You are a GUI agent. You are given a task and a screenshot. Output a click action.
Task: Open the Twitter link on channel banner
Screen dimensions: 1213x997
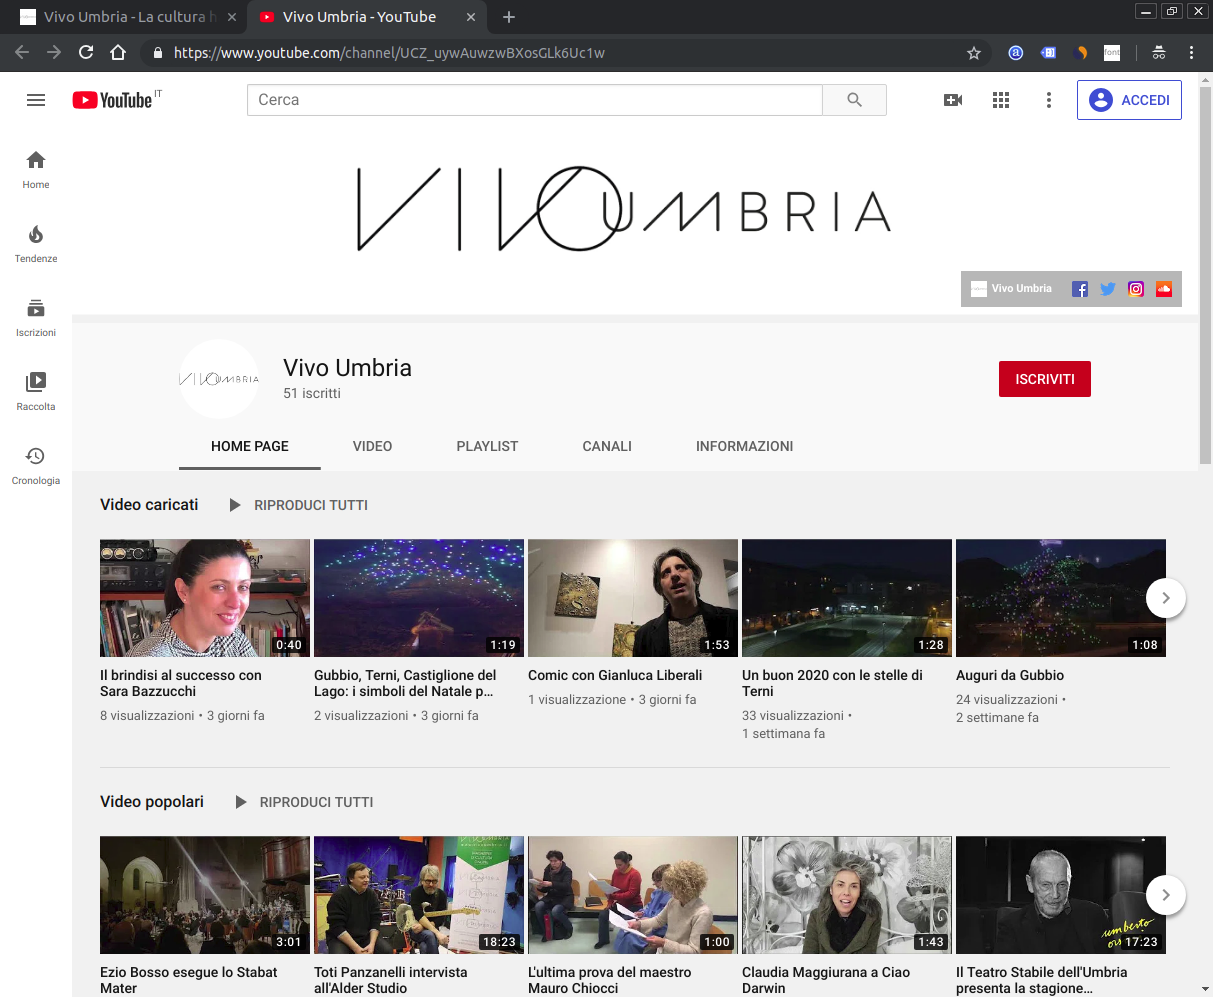click(1108, 289)
